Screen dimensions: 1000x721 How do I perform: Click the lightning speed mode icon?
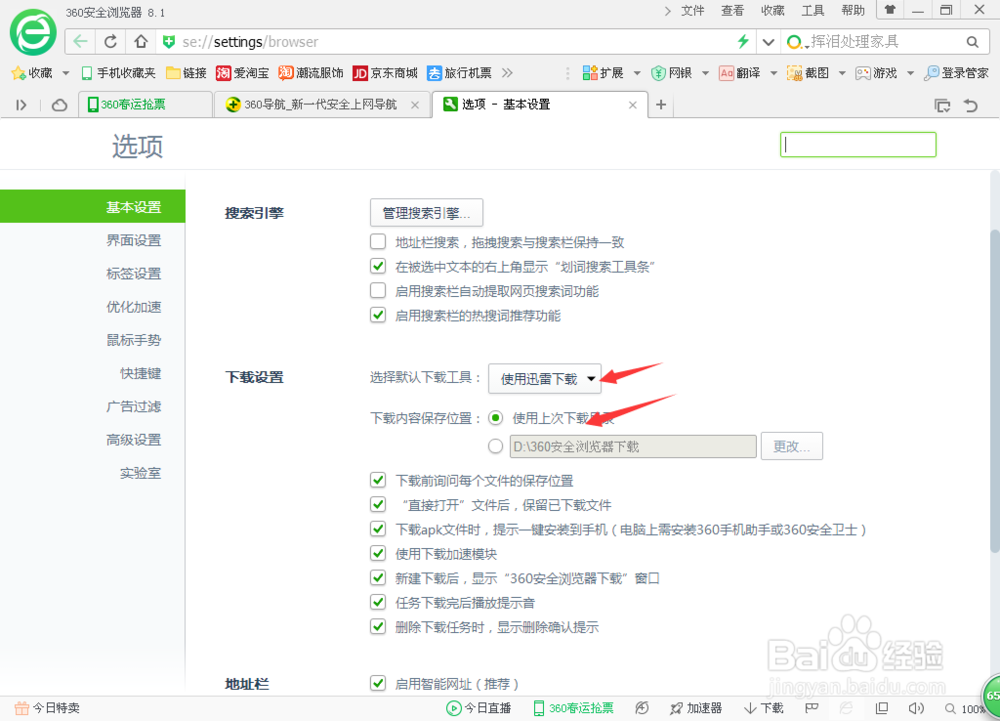(743, 41)
